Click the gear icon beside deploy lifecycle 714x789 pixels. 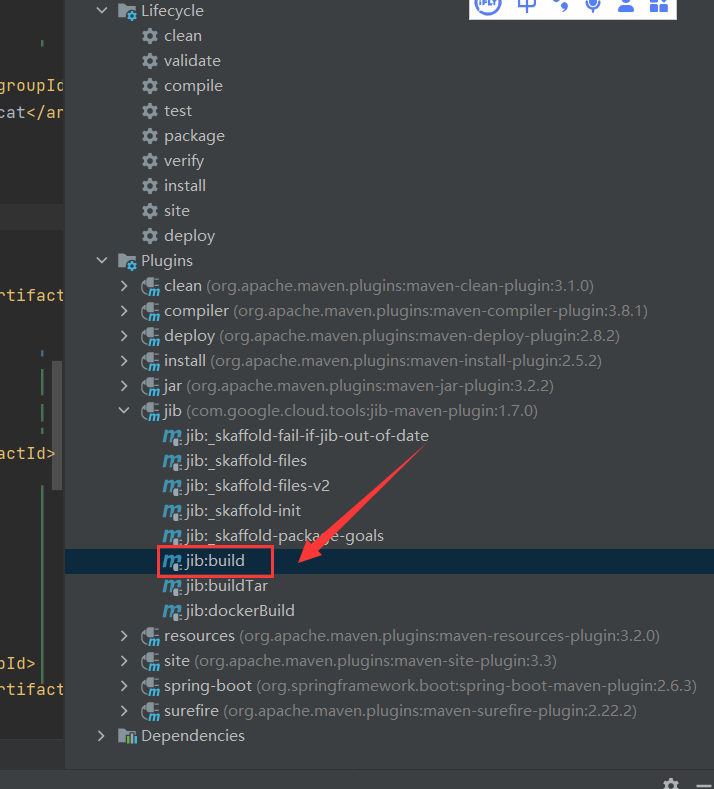(149, 236)
